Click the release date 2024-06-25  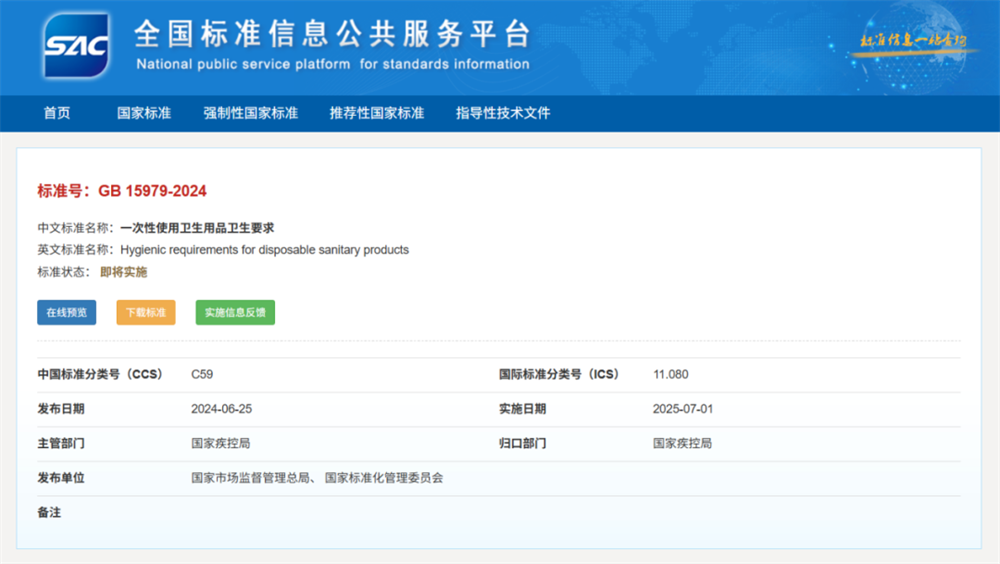coord(221,409)
